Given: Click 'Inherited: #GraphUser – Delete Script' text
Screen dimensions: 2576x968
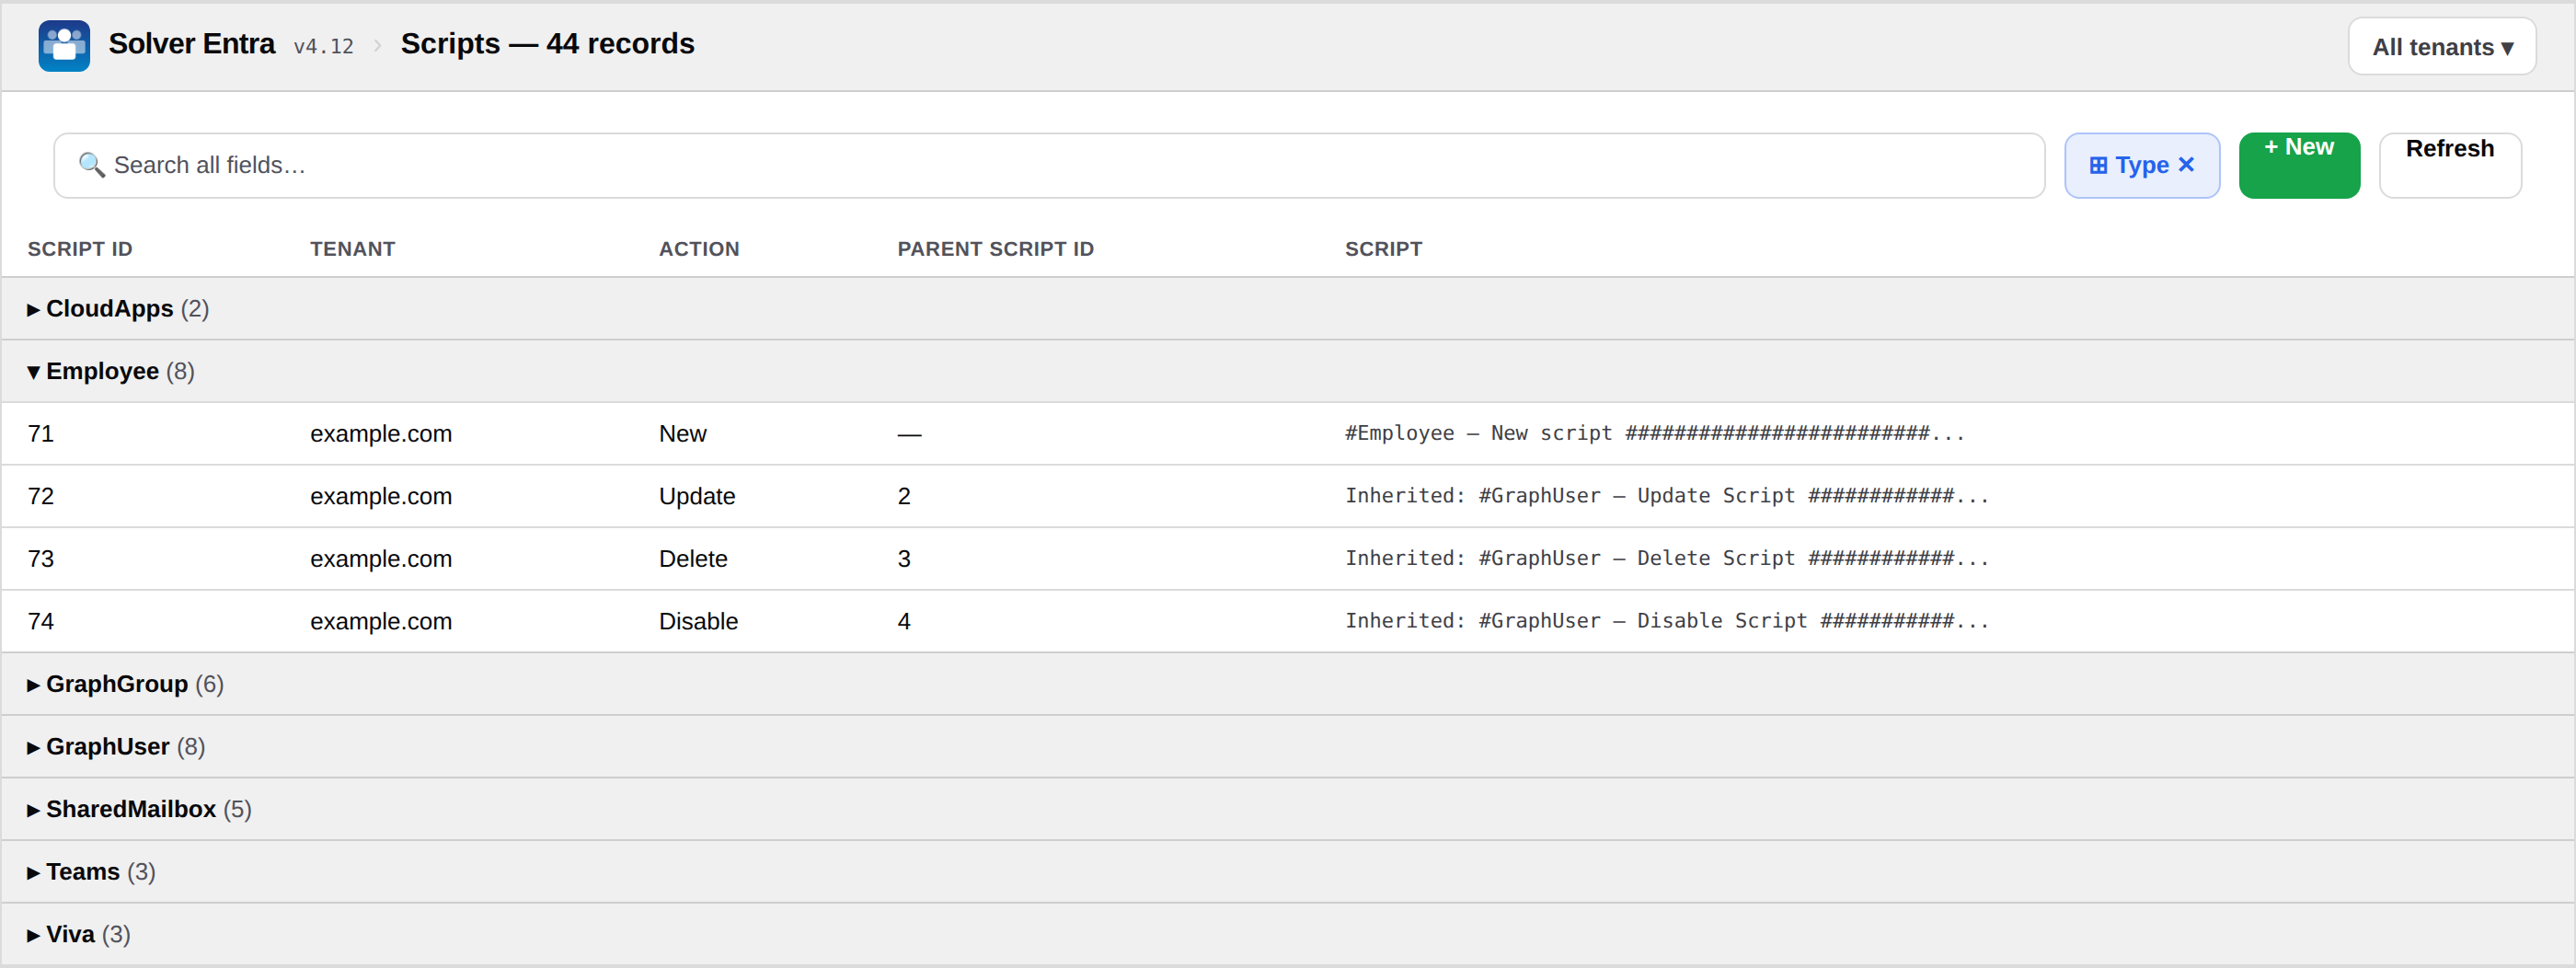Looking at the screenshot, I should [x=1569, y=558].
